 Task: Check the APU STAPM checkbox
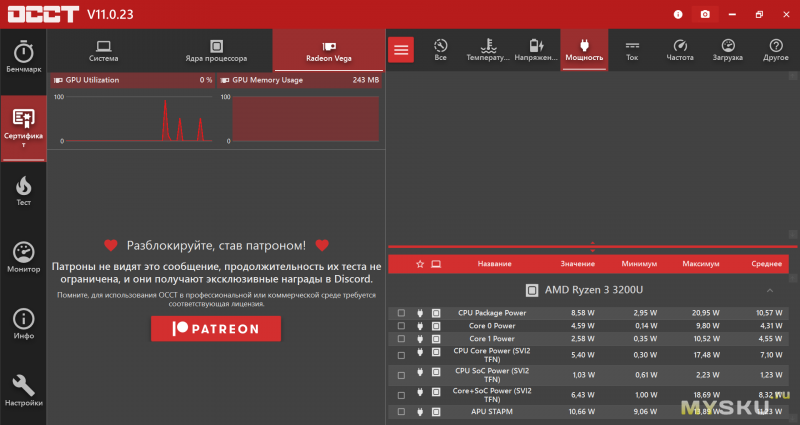click(x=402, y=411)
